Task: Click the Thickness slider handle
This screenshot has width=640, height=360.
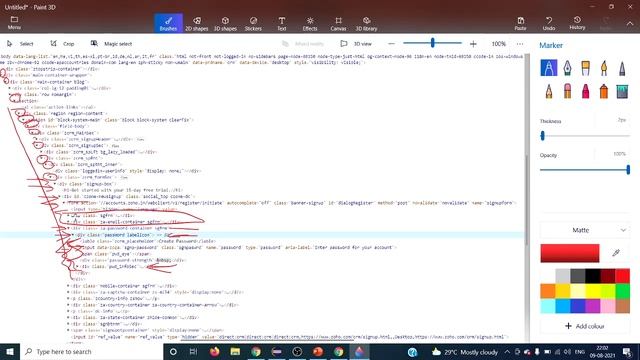Action: pos(542,136)
